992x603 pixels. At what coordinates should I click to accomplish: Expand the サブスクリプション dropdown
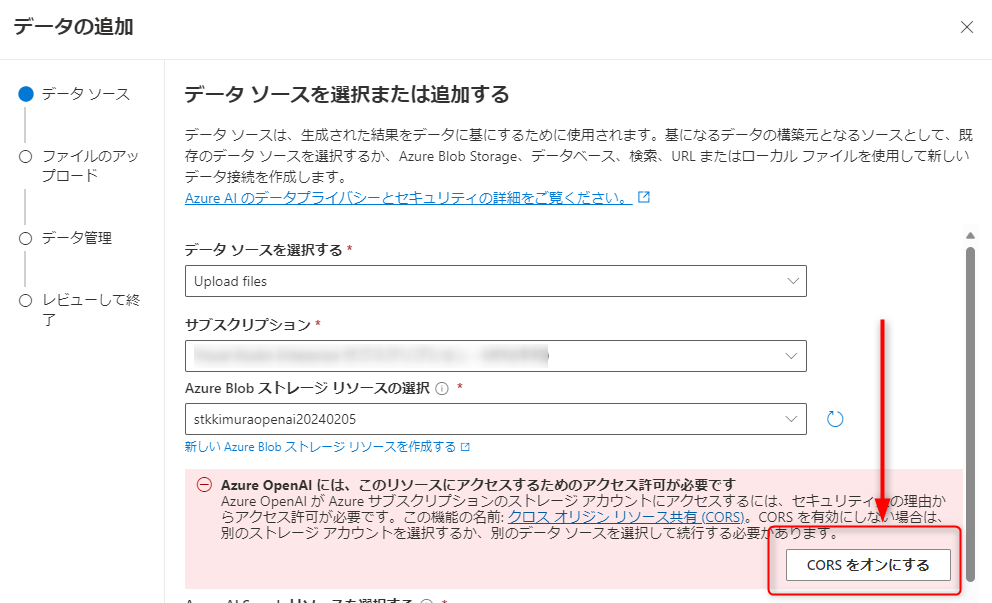coord(495,356)
